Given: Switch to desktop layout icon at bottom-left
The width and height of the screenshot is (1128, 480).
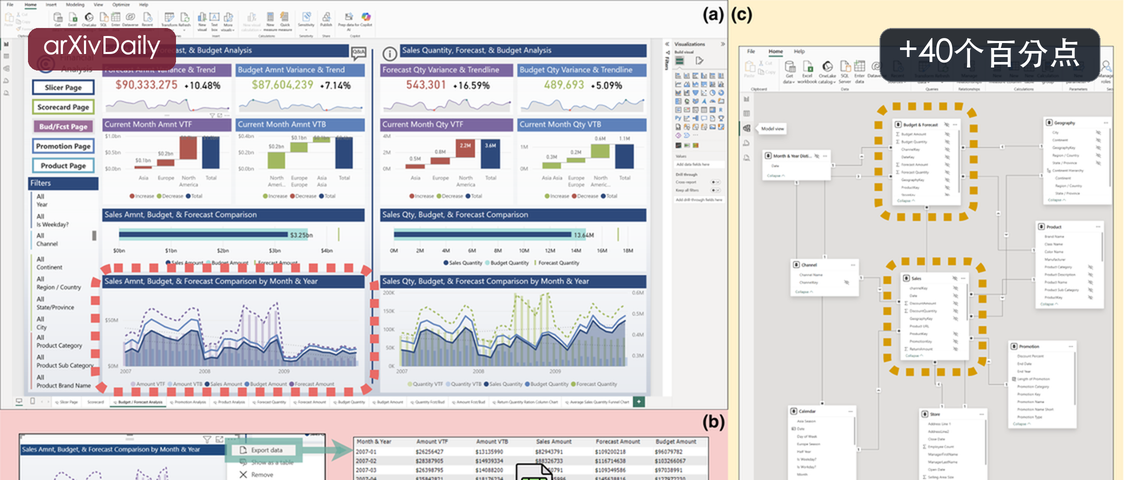Looking at the screenshot, I should pyautogui.click(x=19, y=401).
